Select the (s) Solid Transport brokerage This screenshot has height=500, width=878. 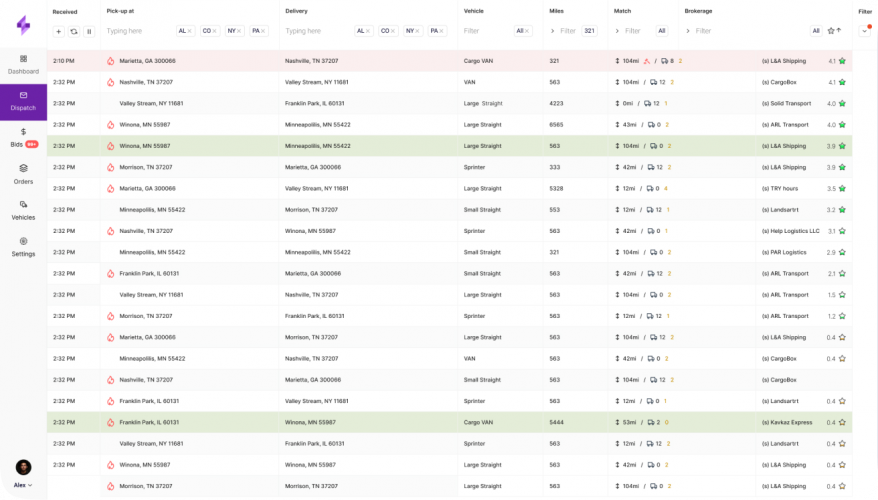tap(786, 104)
